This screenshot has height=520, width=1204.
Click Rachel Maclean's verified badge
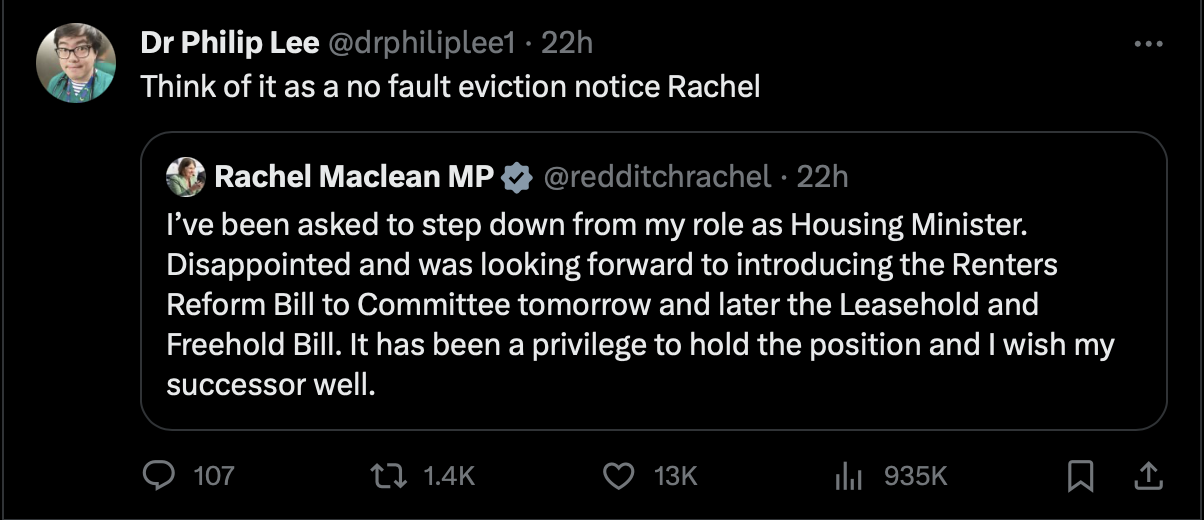[x=516, y=177]
